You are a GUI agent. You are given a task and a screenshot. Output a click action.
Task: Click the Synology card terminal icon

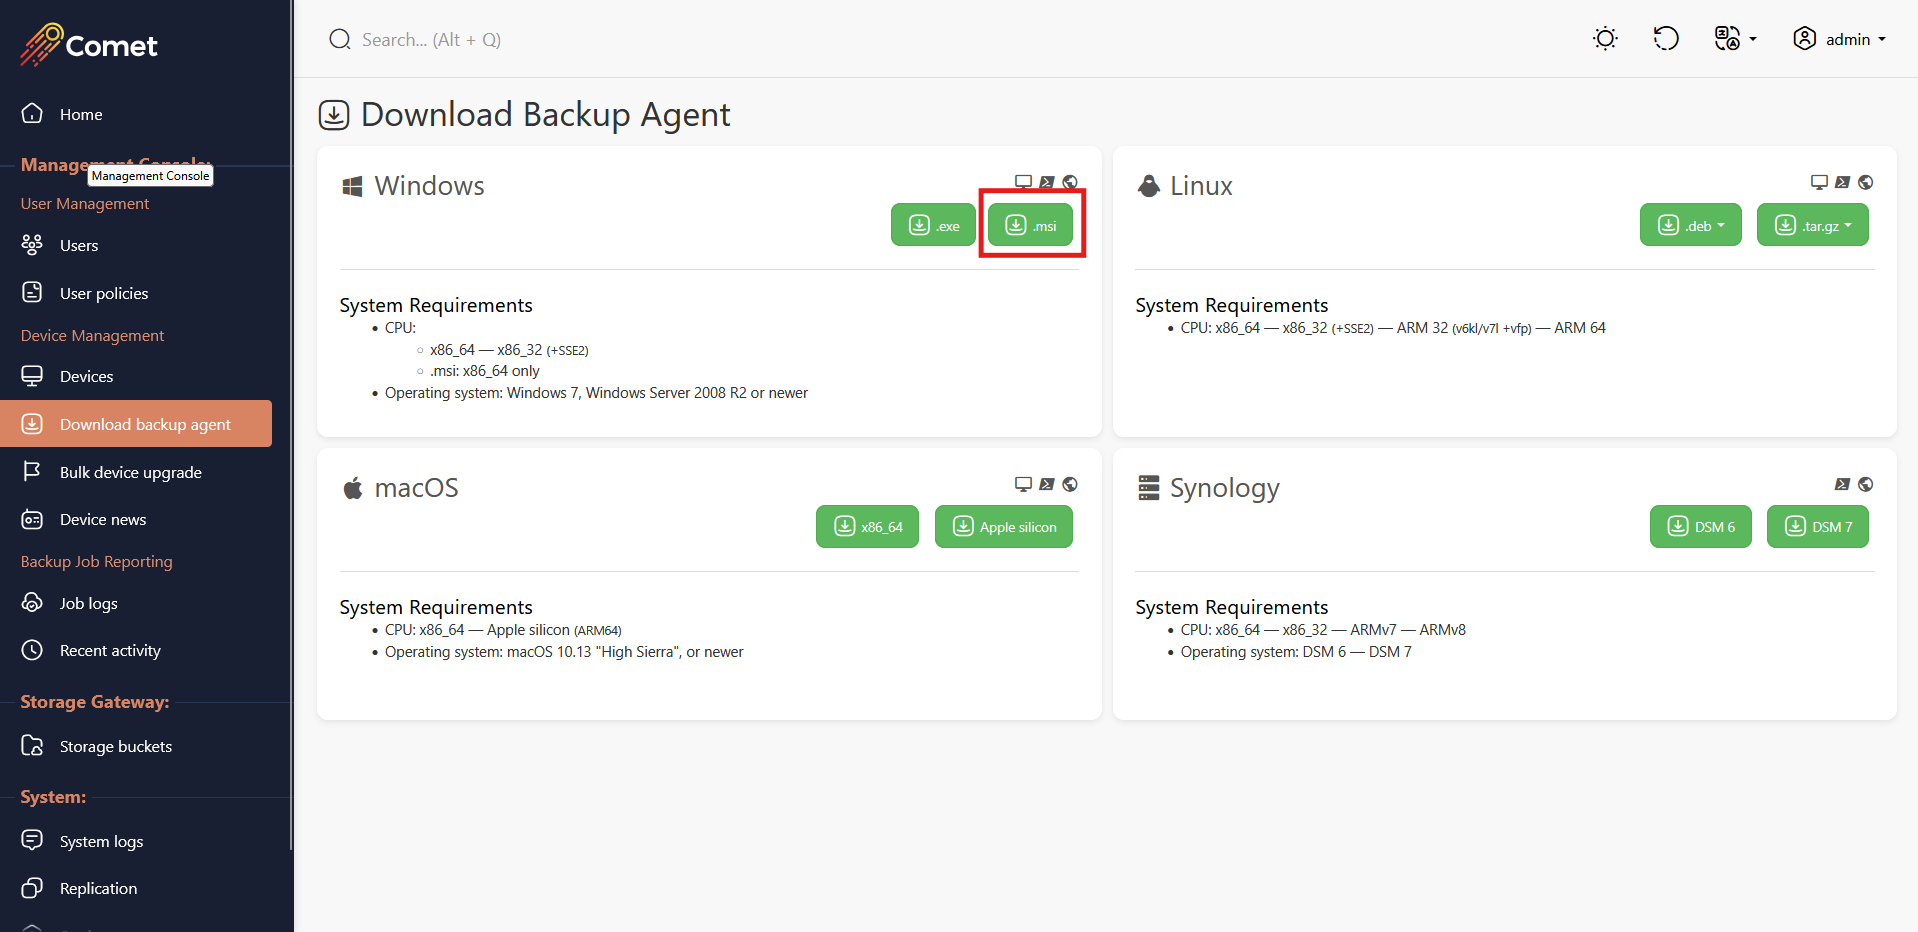tap(1842, 484)
